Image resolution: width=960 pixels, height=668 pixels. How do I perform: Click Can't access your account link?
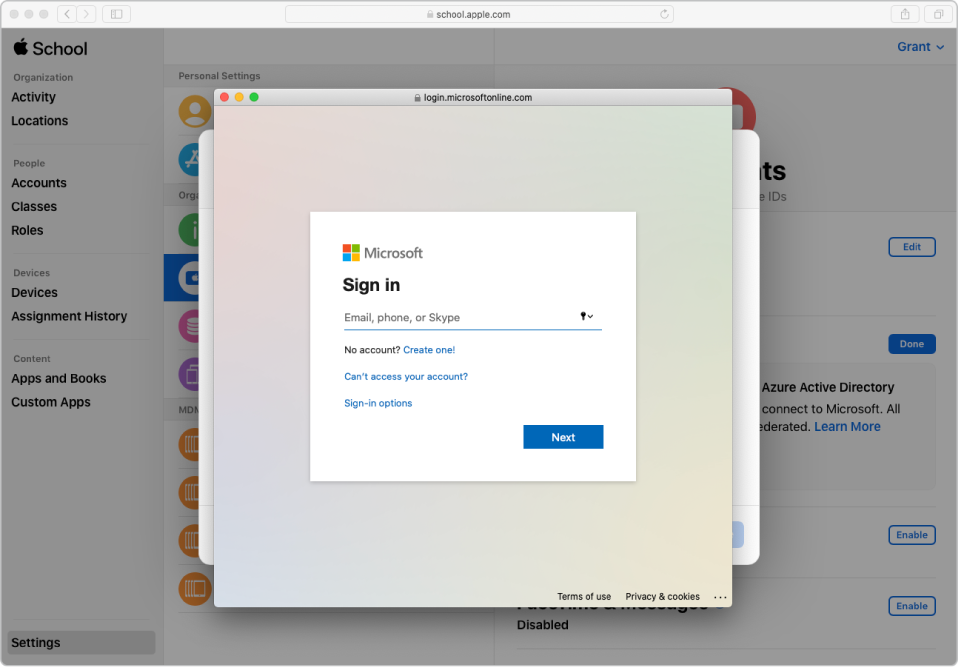(x=407, y=377)
